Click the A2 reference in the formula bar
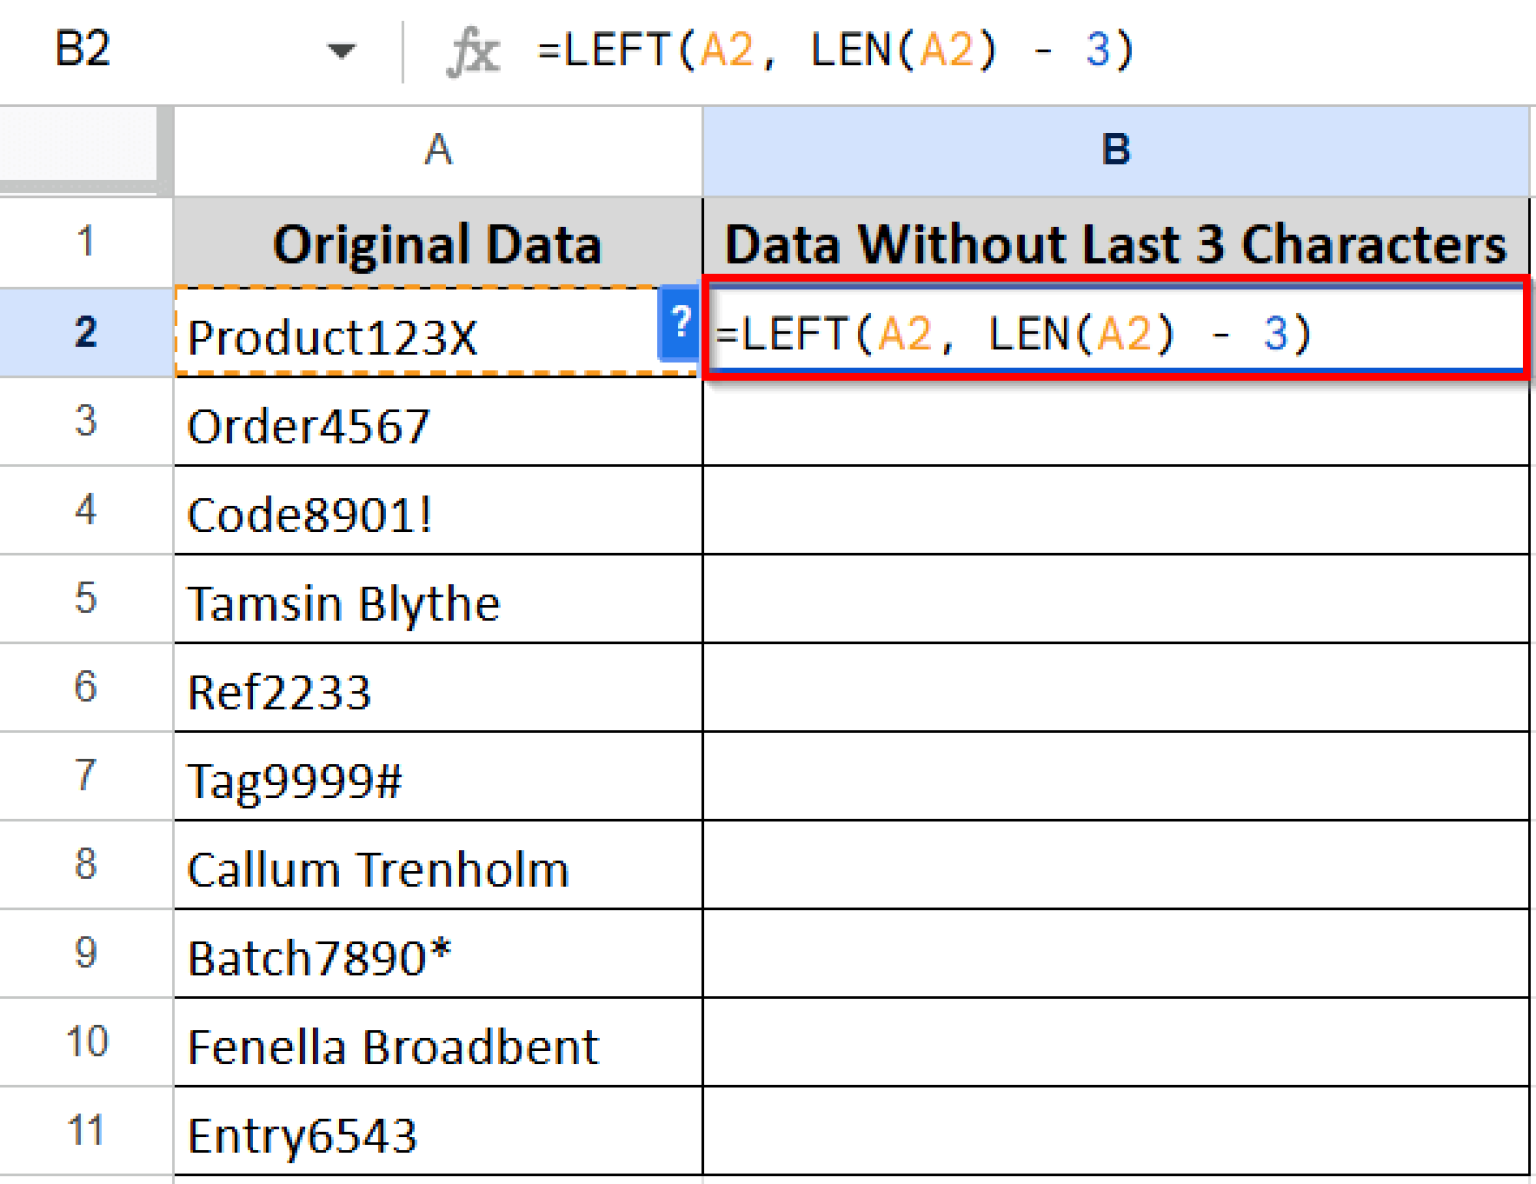This screenshot has height=1184, width=1536. pos(722,50)
